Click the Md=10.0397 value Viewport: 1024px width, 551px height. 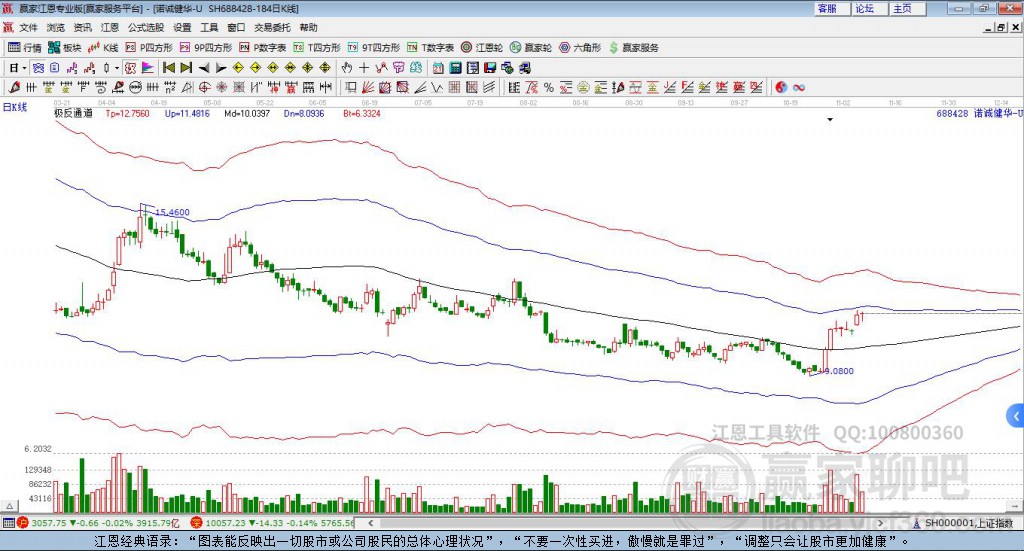click(247, 114)
